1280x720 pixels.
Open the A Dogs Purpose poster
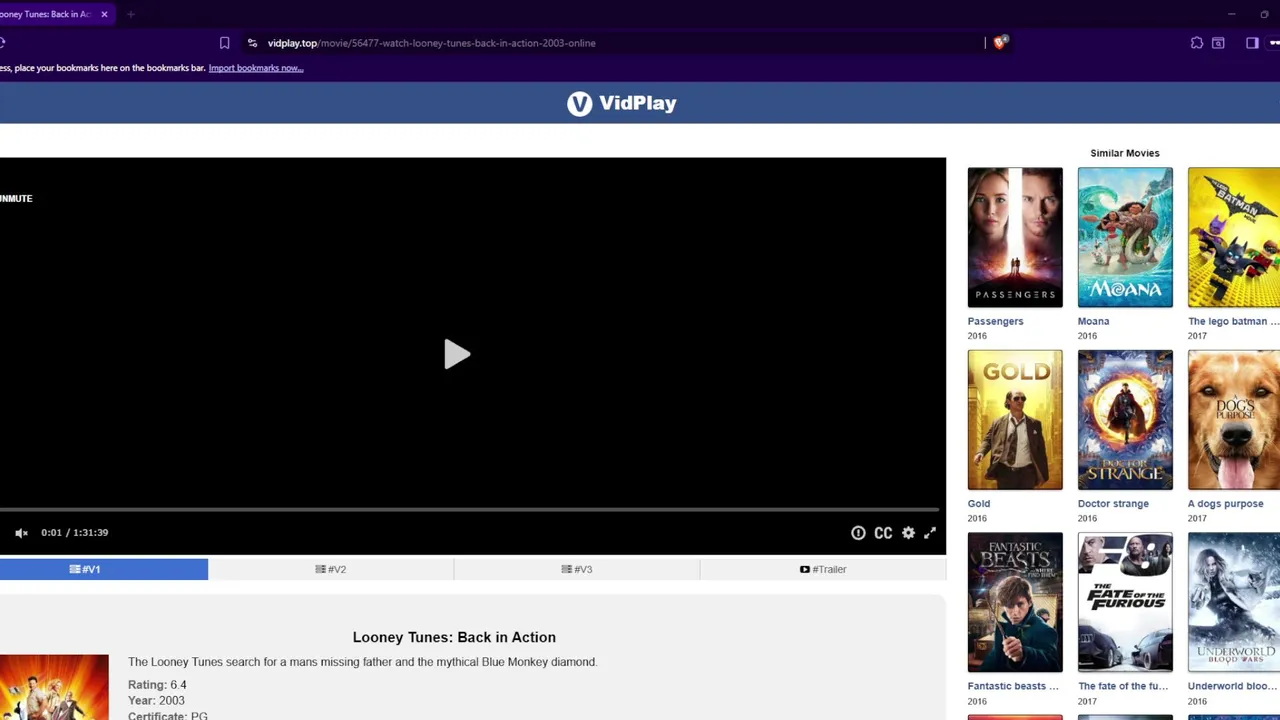(1234, 420)
